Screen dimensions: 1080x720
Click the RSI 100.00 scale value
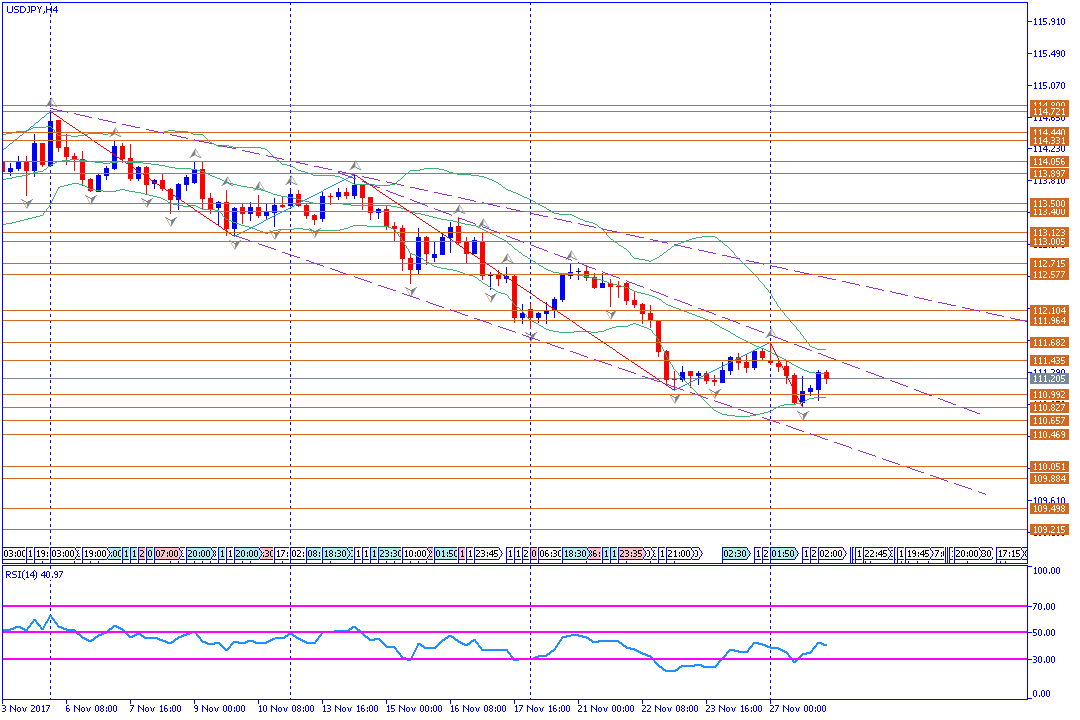(x=1047, y=570)
